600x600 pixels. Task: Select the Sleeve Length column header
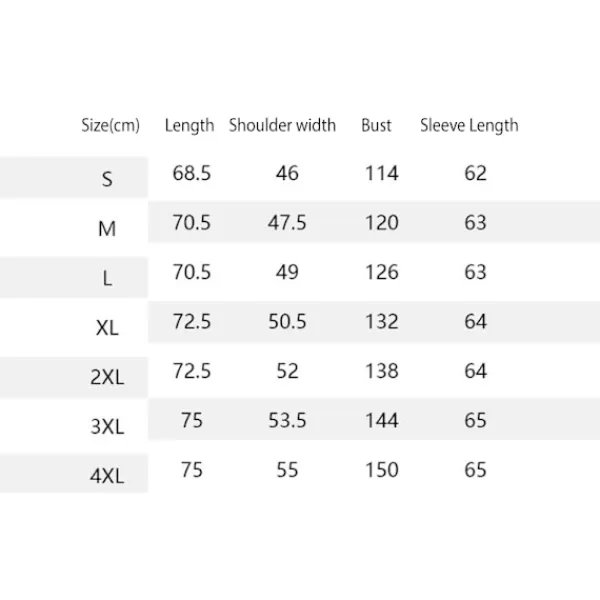click(469, 126)
